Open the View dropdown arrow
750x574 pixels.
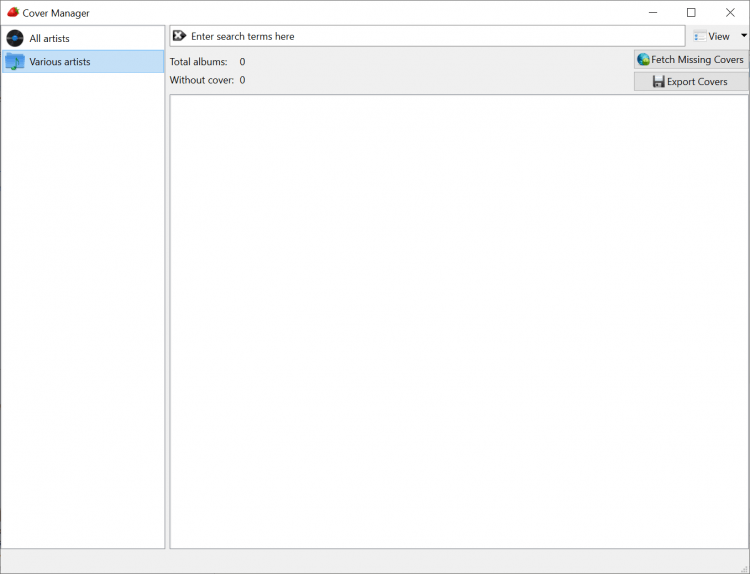(x=743, y=36)
